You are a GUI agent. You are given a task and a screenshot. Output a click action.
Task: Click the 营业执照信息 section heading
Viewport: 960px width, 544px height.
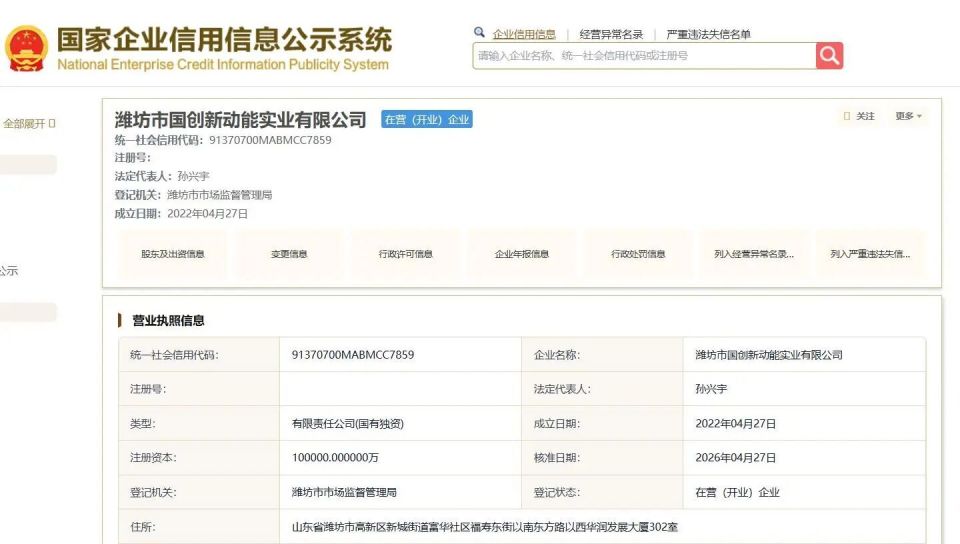coord(168,321)
